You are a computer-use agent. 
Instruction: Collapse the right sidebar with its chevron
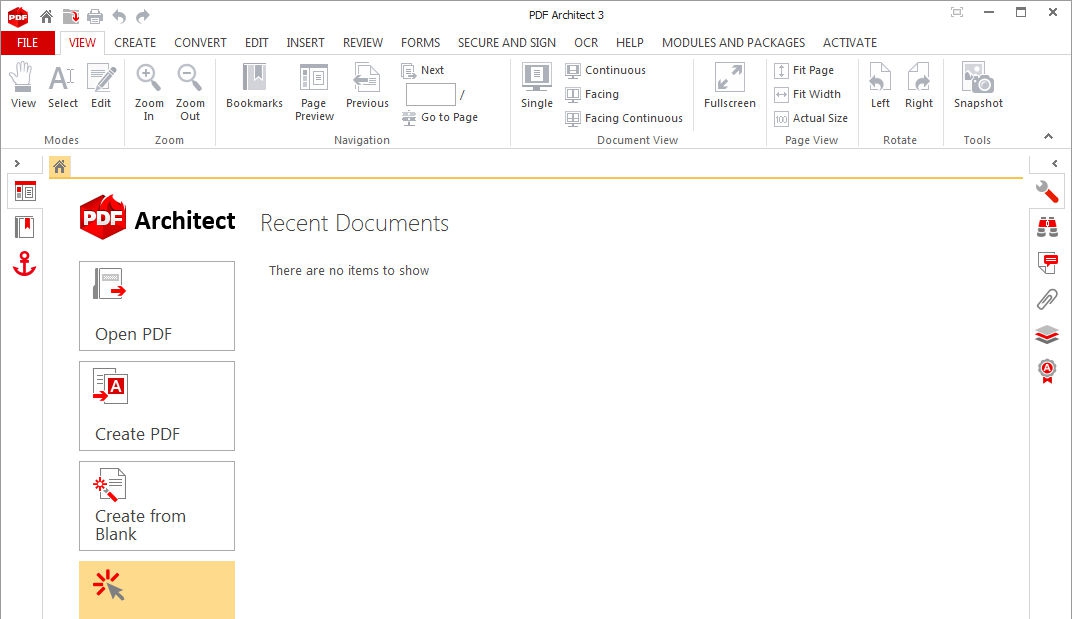click(1056, 162)
